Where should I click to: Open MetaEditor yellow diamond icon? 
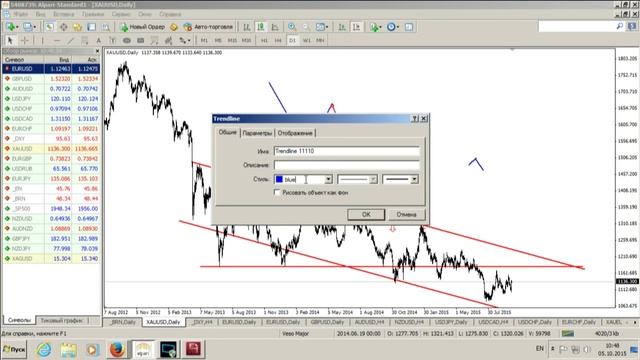(x=174, y=27)
